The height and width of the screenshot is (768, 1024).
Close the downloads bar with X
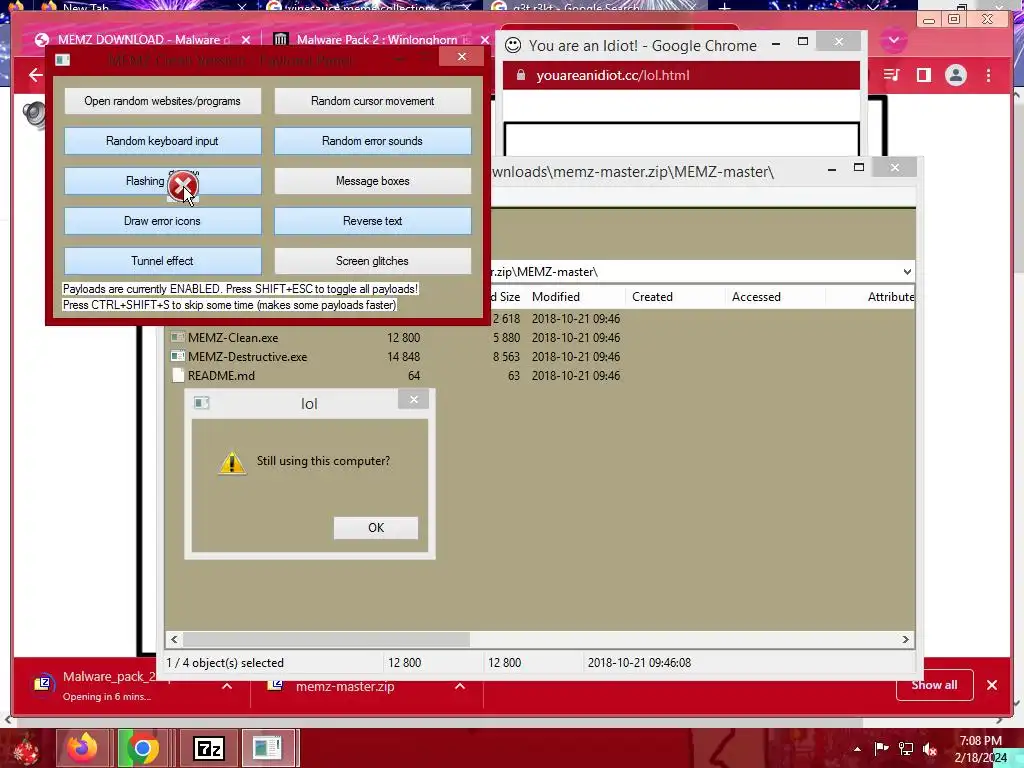coord(992,685)
